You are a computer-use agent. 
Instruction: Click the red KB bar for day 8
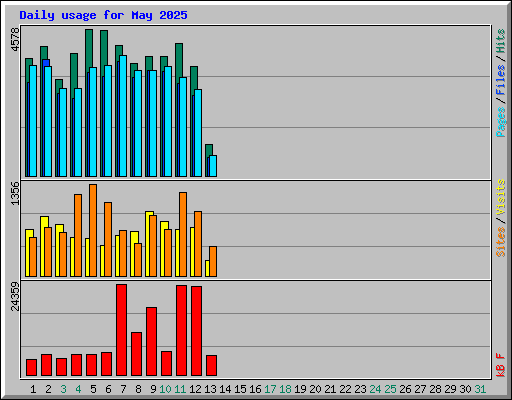[x=137, y=354]
